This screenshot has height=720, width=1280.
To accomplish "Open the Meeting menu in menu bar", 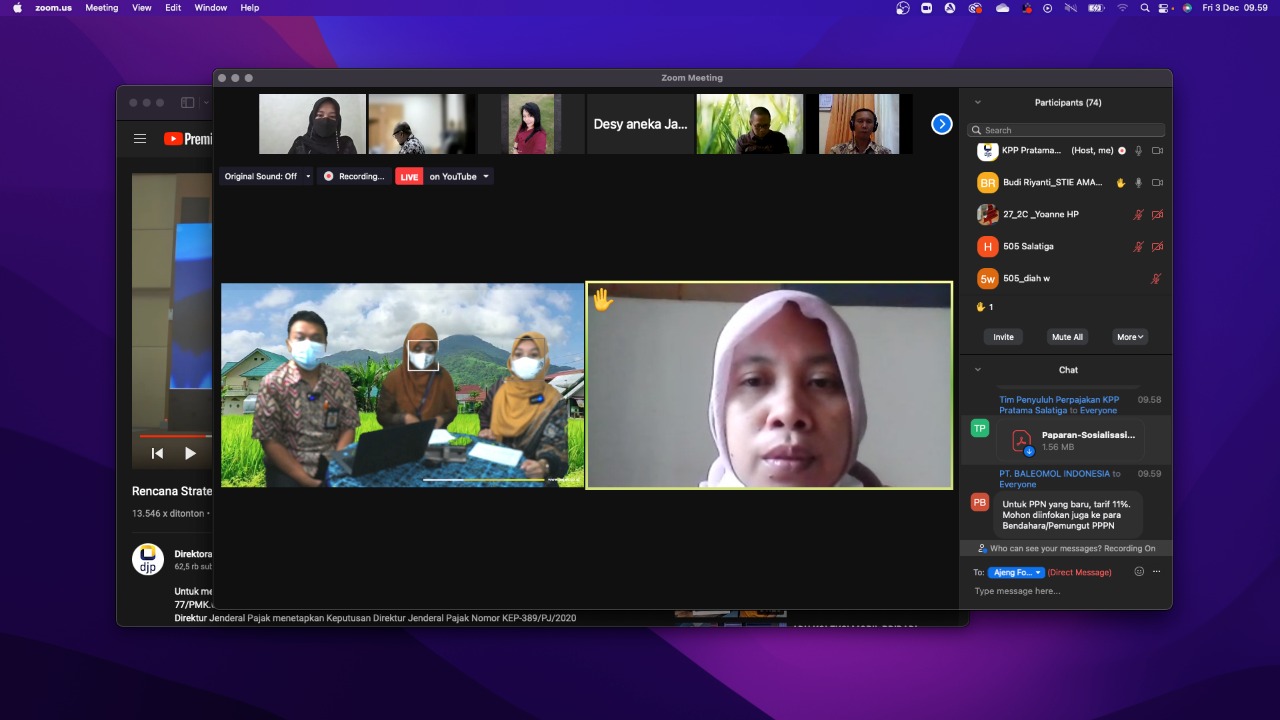I will [101, 8].
